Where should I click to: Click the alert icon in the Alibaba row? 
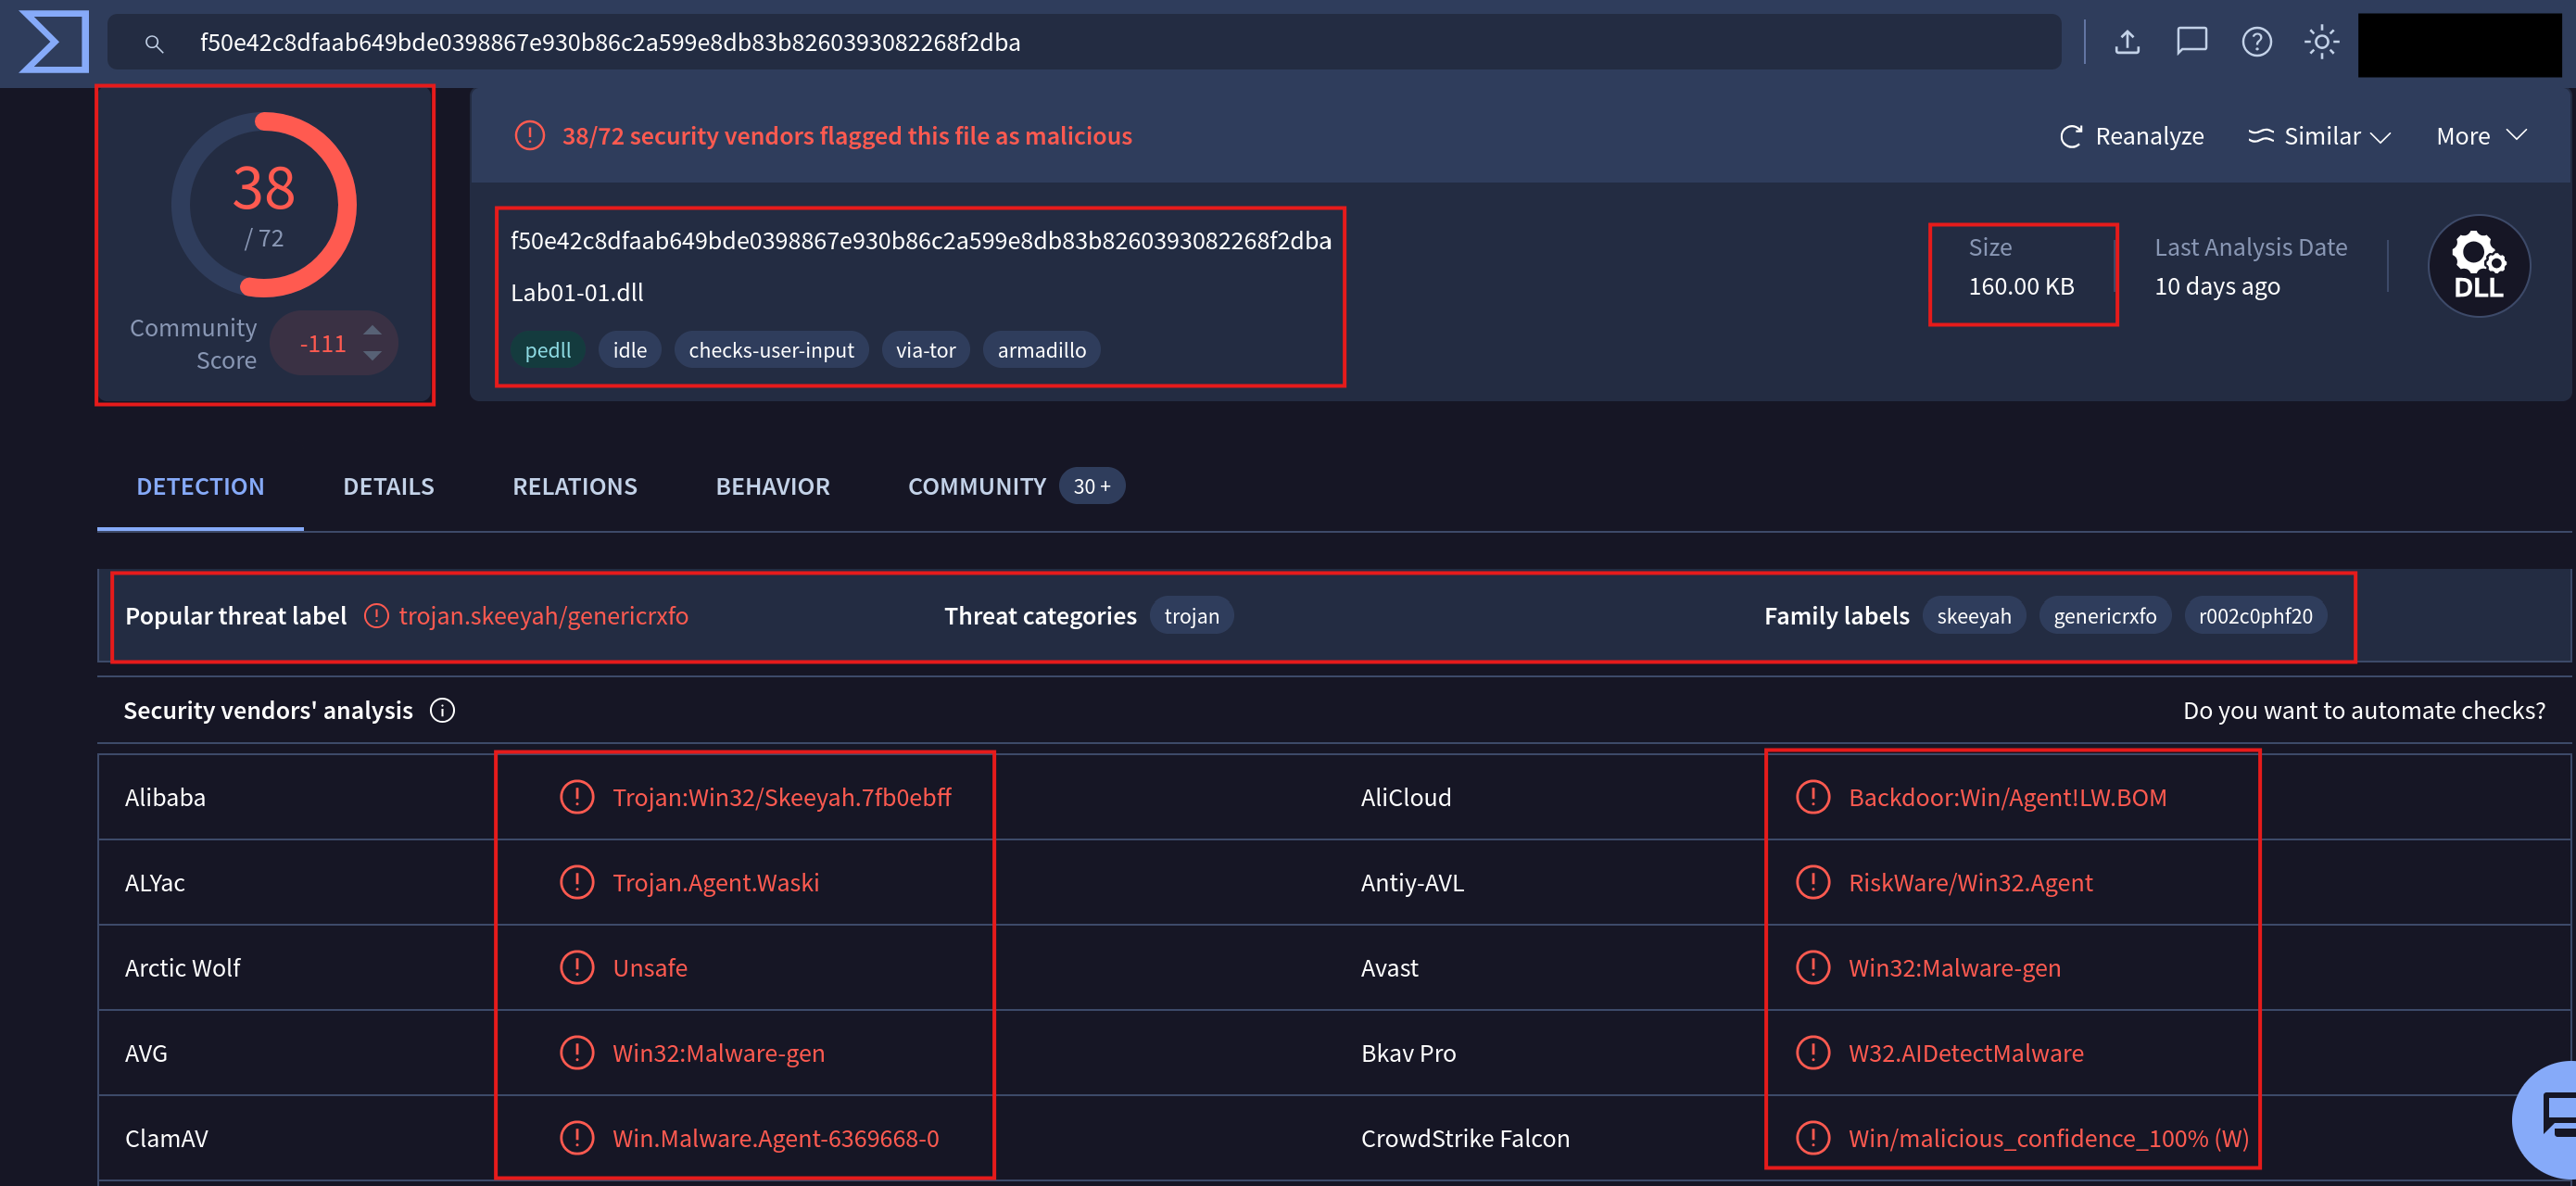coord(577,797)
